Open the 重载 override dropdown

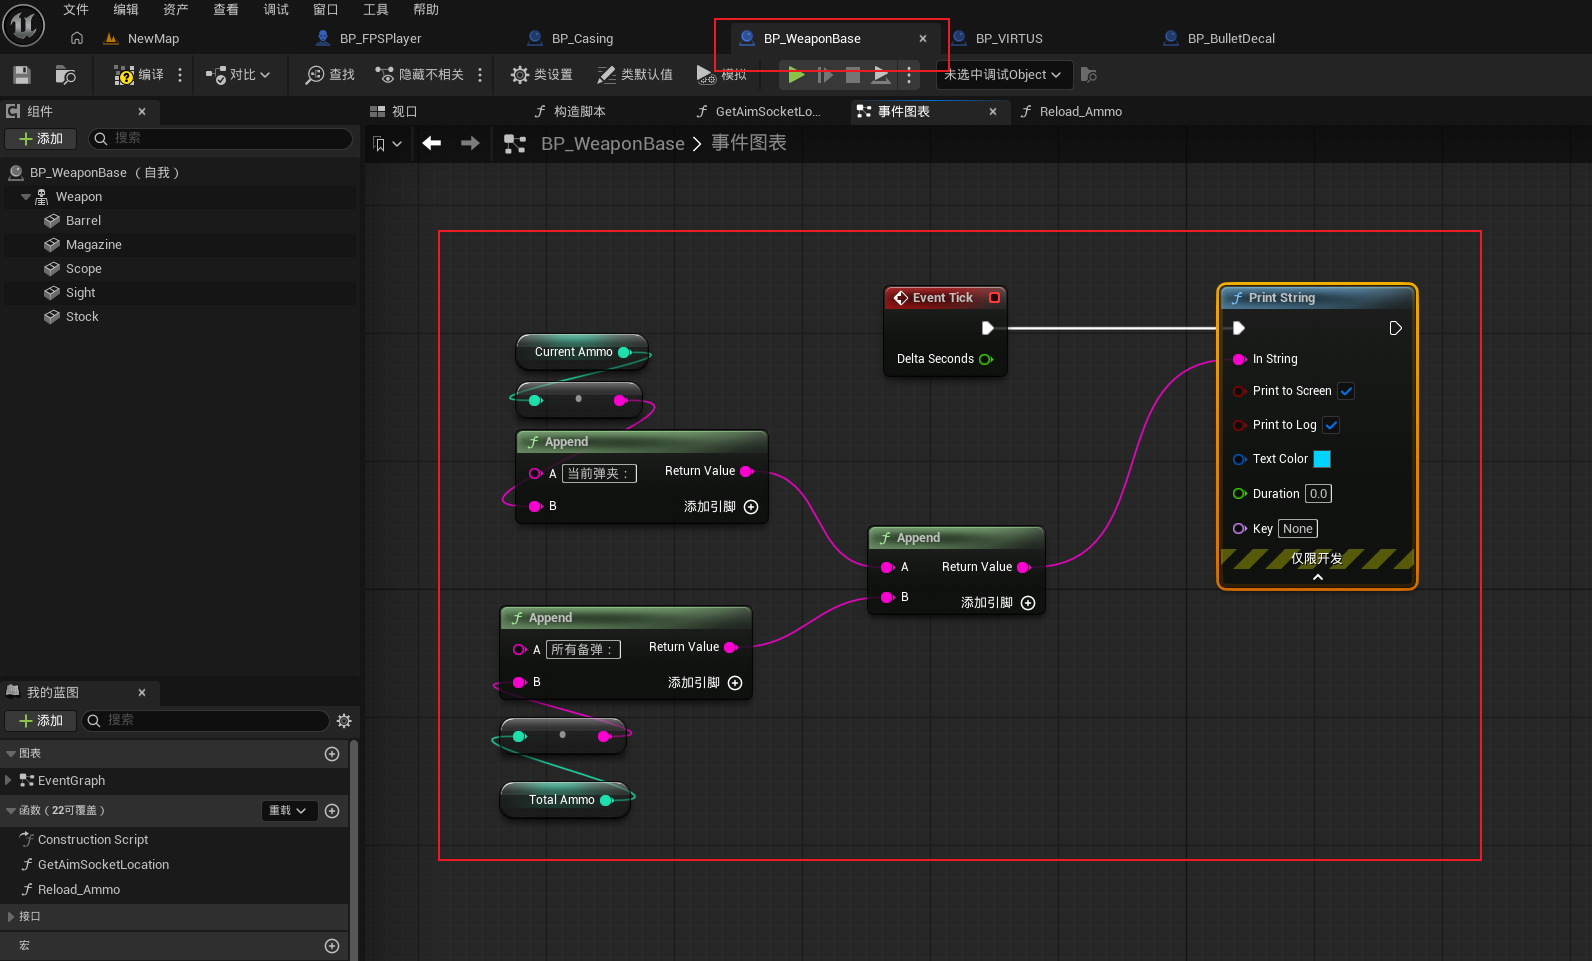coord(290,811)
